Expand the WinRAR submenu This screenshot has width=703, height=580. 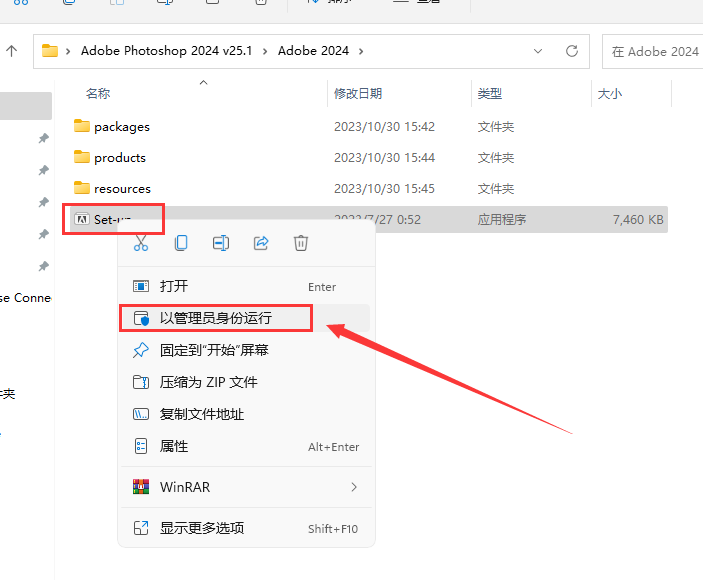pyautogui.click(x=246, y=487)
